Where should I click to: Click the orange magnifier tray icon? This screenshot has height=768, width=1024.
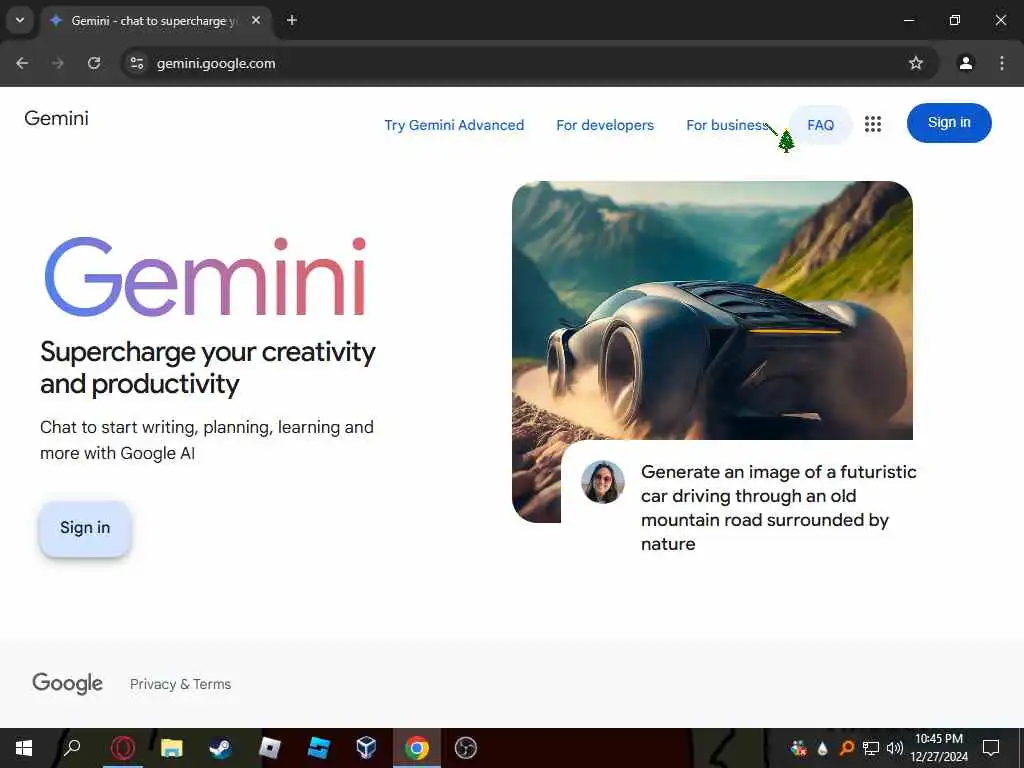[846, 748]
